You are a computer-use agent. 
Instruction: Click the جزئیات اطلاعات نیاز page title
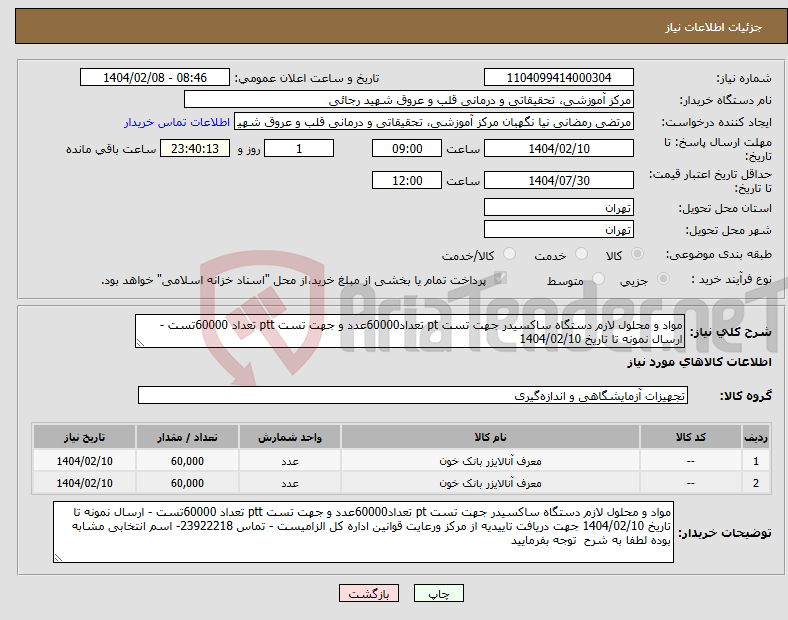coord(714,27)
